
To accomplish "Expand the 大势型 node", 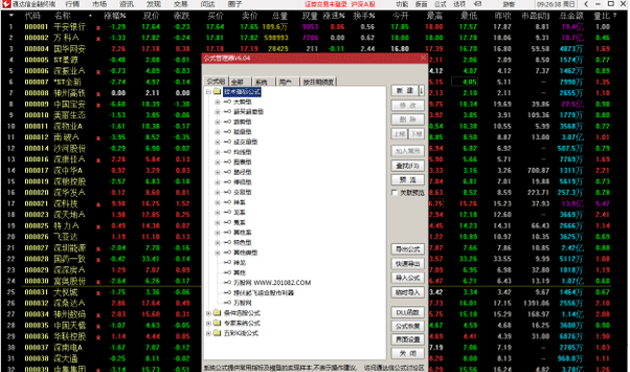I will [x=217, y=102].
